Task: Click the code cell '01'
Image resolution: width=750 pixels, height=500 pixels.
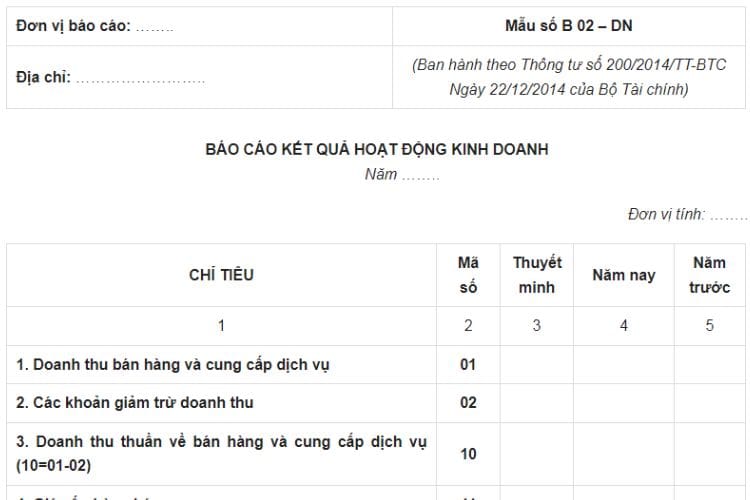Action: point(468,365)
